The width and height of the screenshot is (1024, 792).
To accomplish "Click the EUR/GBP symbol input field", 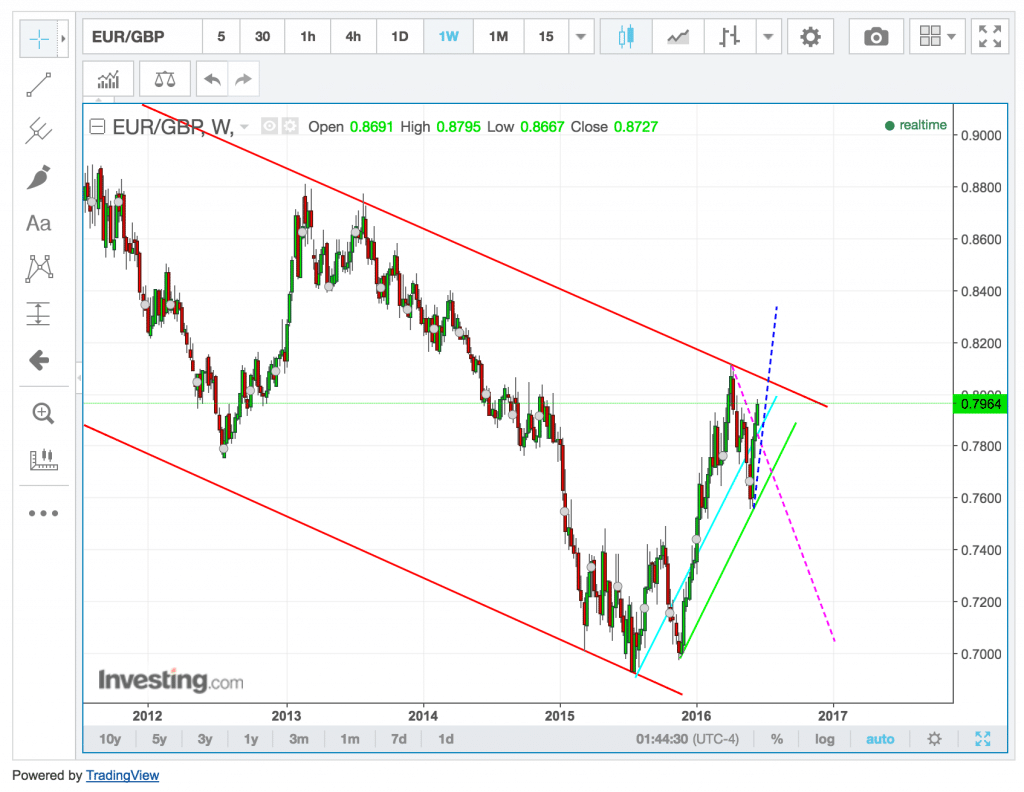I will tap(142, 37).
